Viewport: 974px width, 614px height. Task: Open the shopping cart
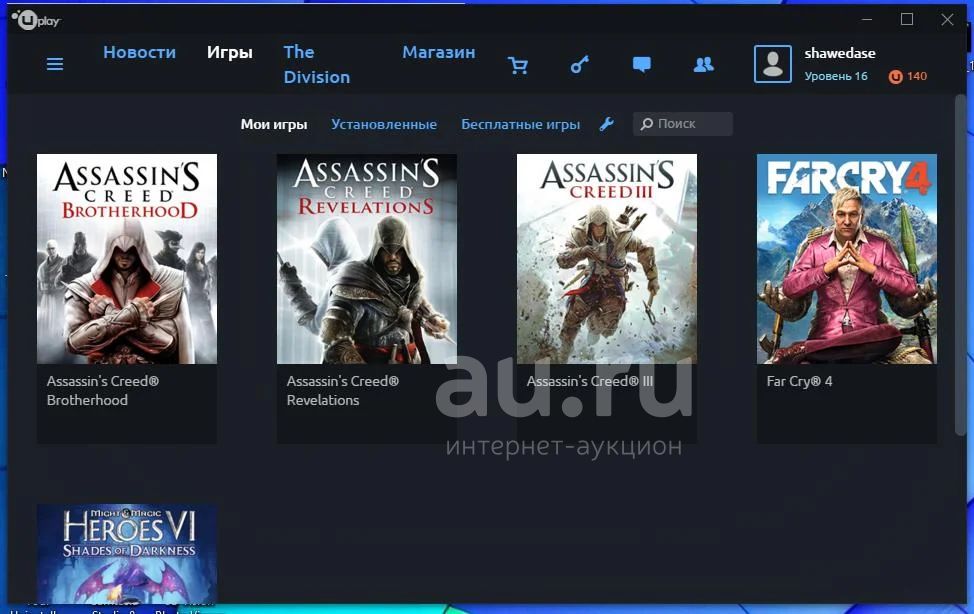click(x=517, y=65)
